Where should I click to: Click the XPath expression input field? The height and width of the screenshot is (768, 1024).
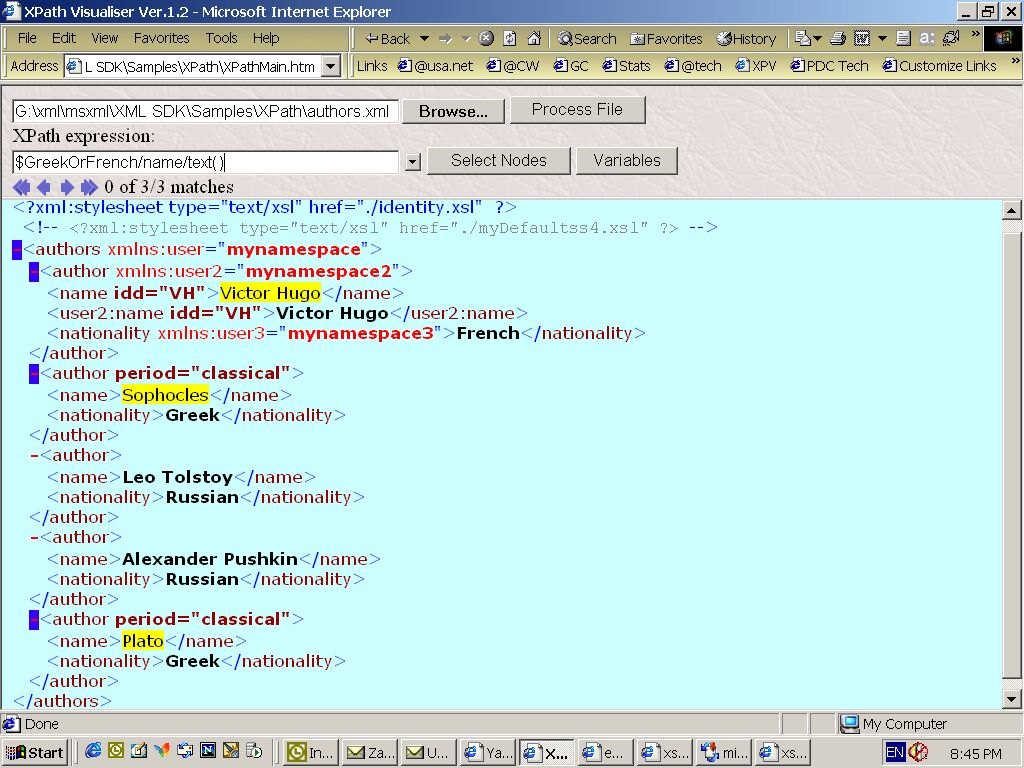click(205, 162)
